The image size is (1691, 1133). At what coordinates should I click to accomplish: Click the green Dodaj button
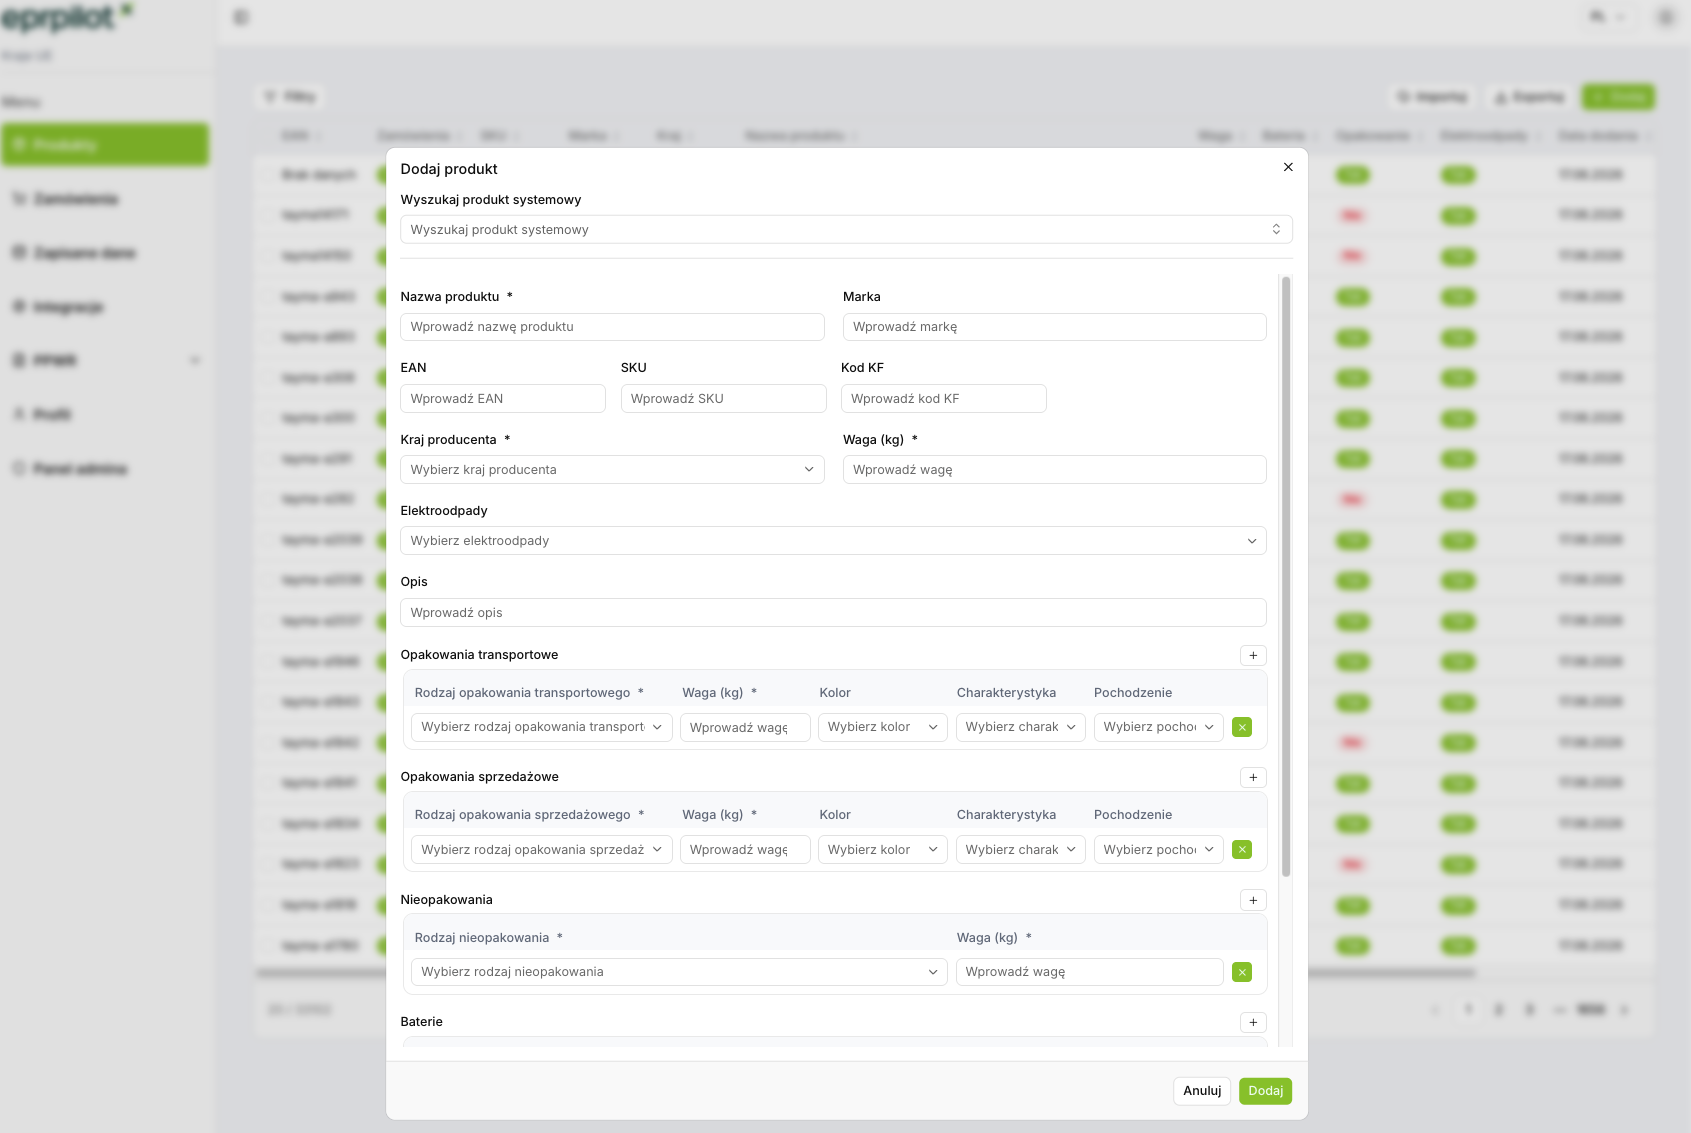(1265, 1091)
